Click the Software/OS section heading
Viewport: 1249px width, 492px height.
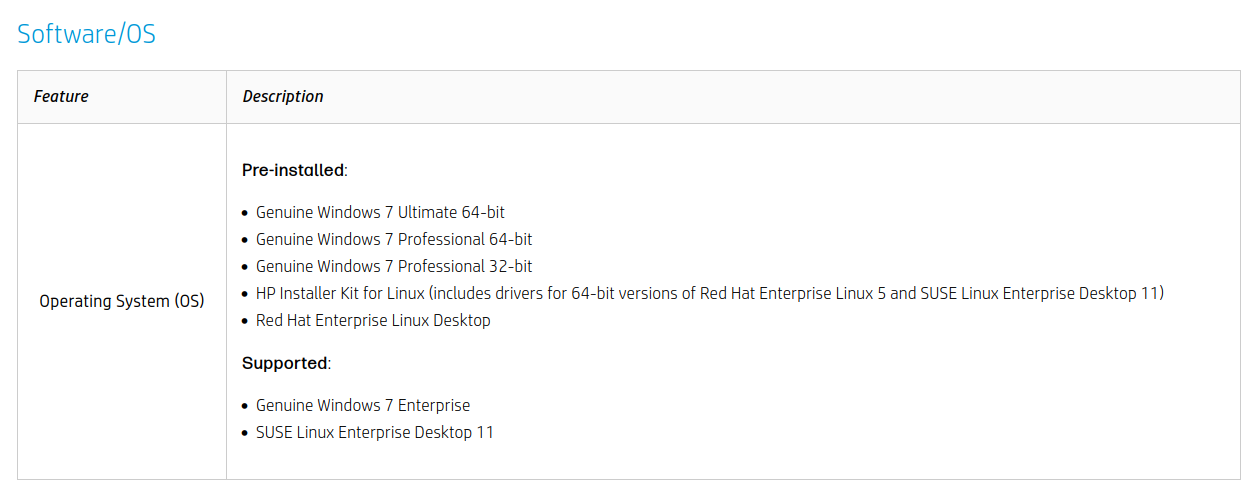[x=87, y=34]
